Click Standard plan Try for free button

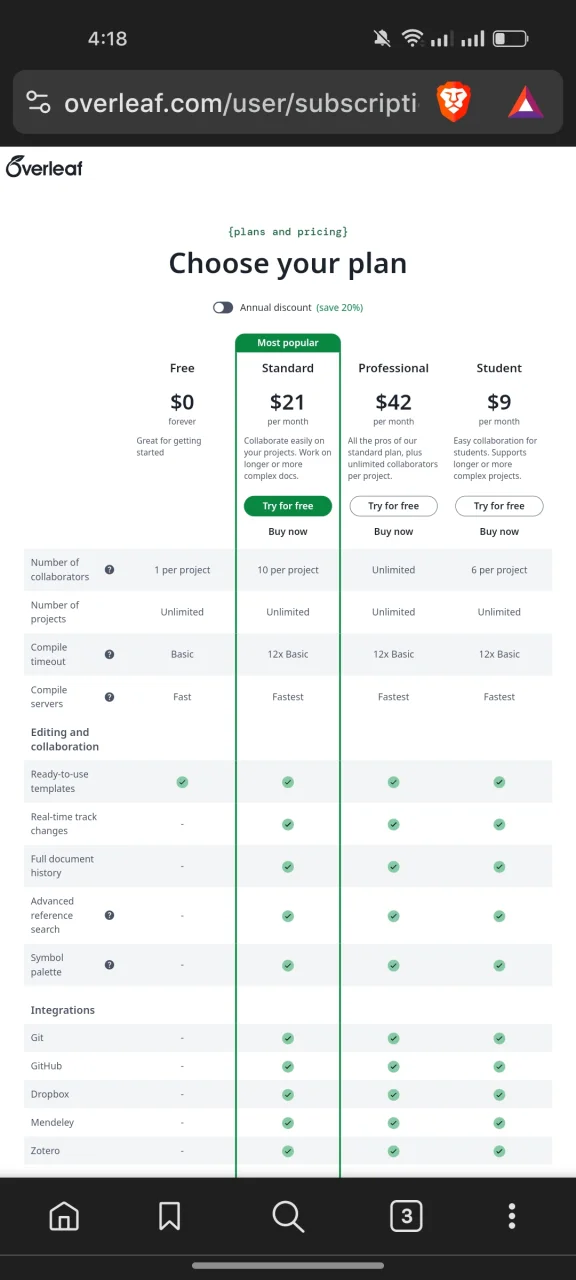(x=288, y=506)
